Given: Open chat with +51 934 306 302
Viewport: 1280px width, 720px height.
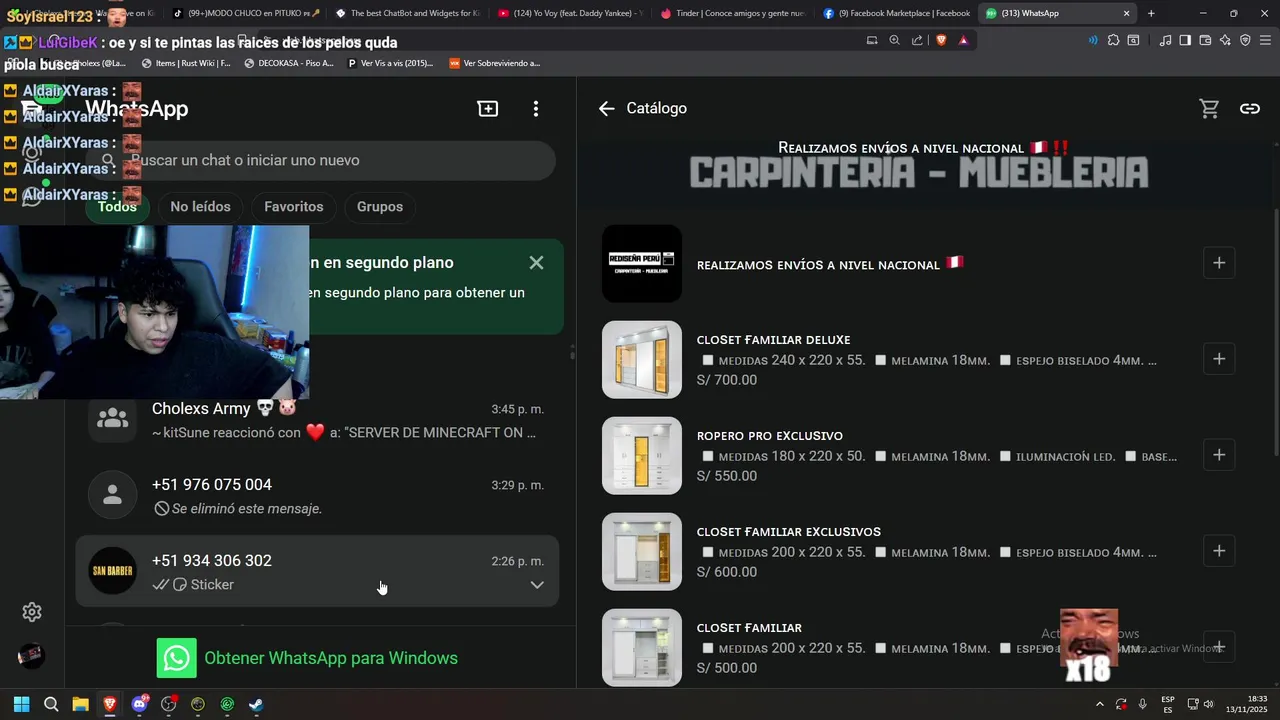Looking at the screenshot, I should [x=317, y=572].
